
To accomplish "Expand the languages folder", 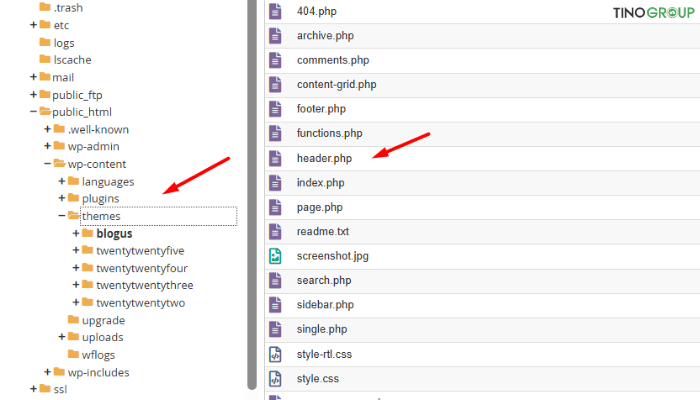I will 62,181.
